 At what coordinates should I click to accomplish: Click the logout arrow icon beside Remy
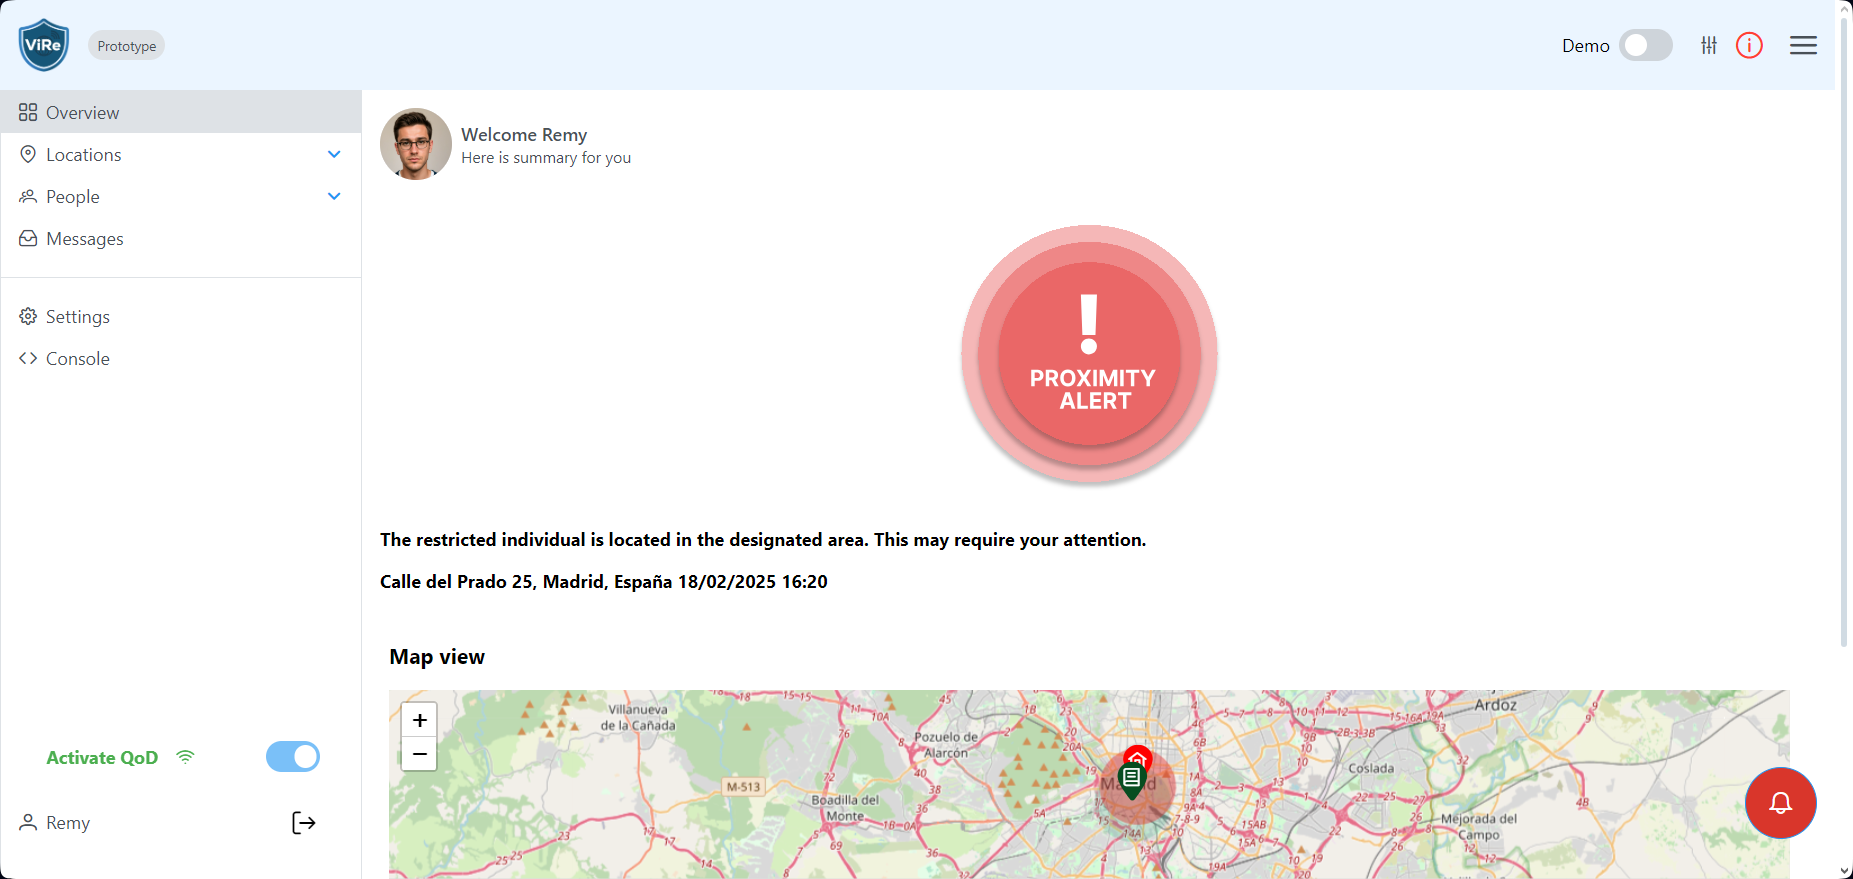303,823
